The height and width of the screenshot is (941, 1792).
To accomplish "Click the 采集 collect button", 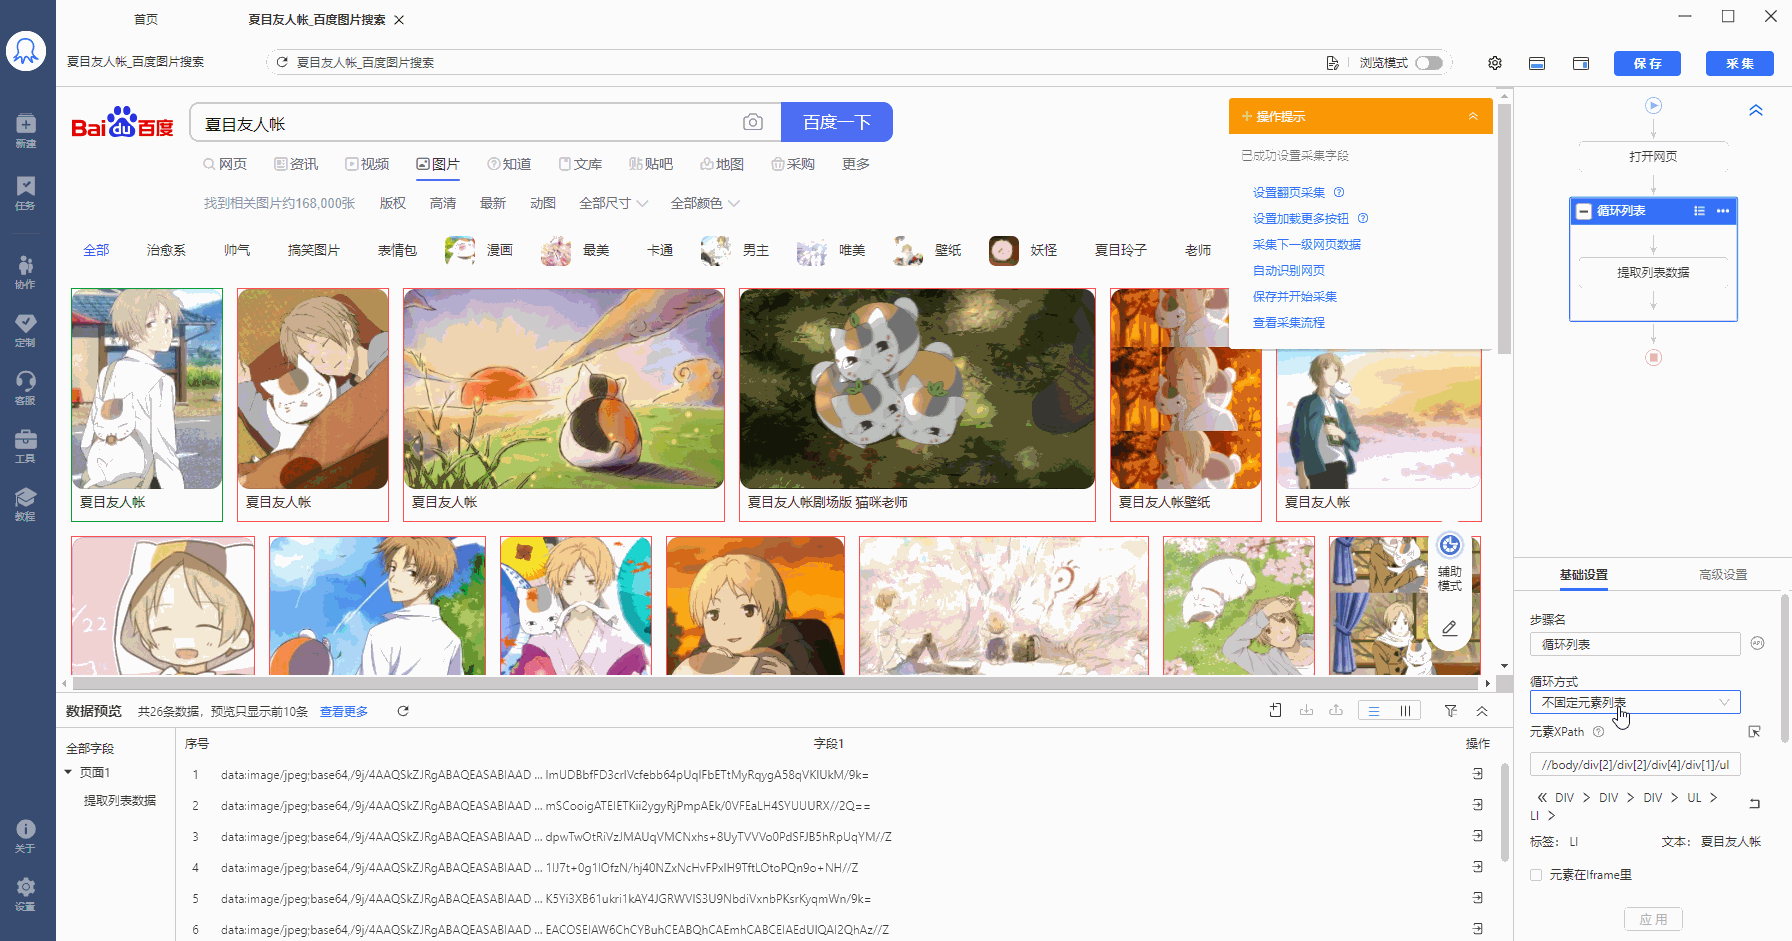I will [x=1740, y=63].
